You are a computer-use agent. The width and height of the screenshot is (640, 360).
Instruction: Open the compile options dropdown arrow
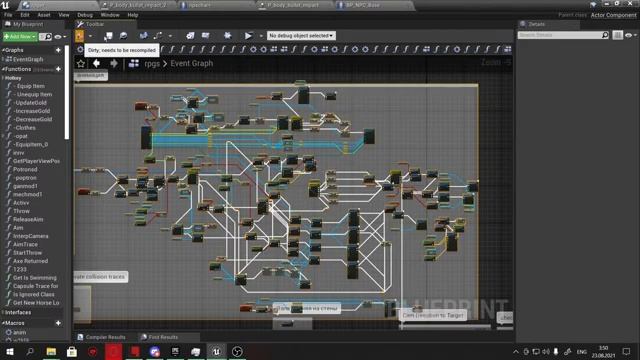click(x=90, y=36)
